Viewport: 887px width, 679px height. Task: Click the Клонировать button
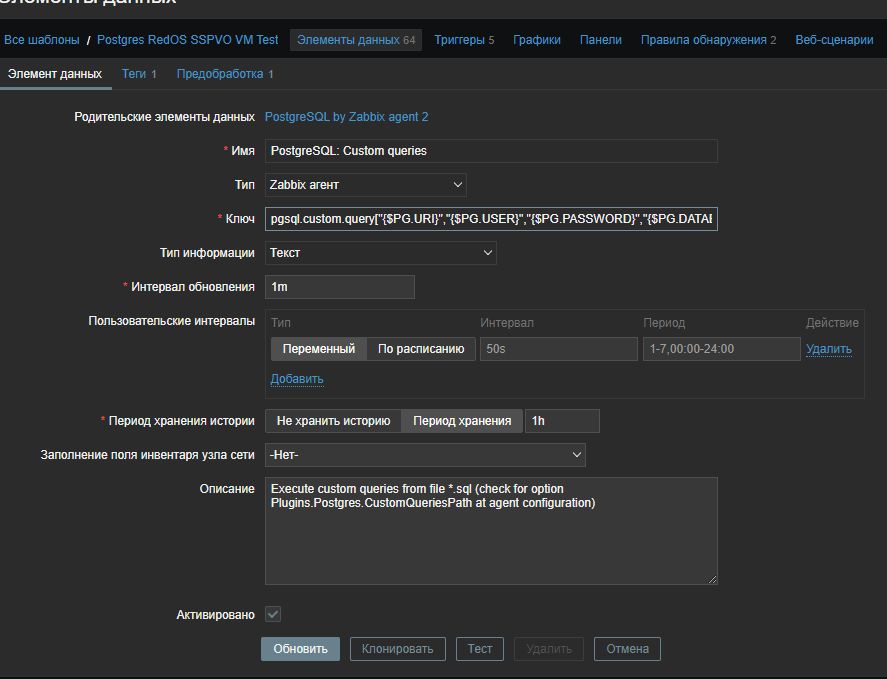(x=398, y=649)
